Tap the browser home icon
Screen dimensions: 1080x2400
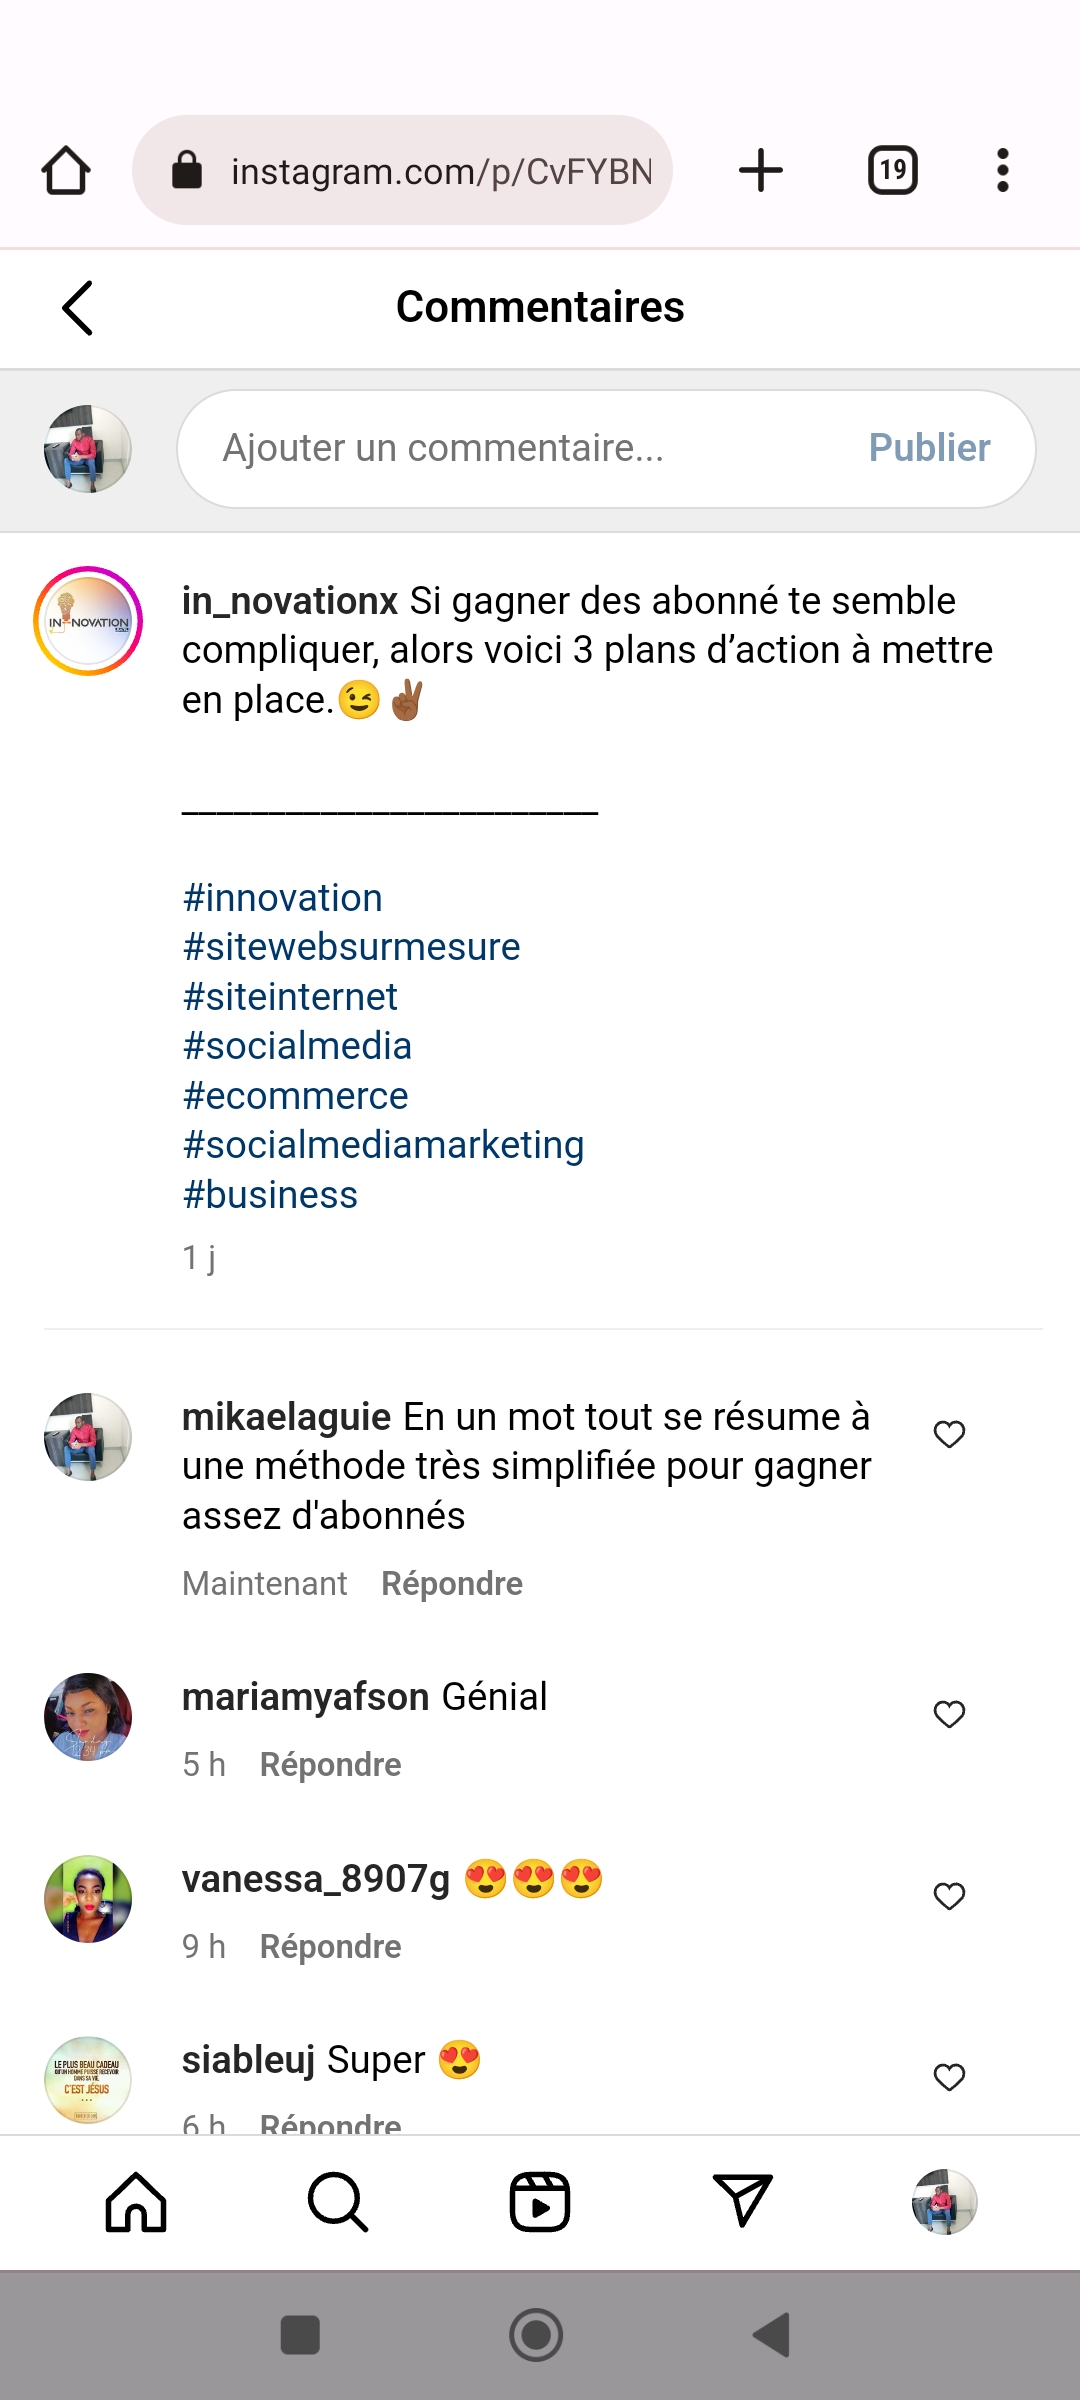(66, 170)
